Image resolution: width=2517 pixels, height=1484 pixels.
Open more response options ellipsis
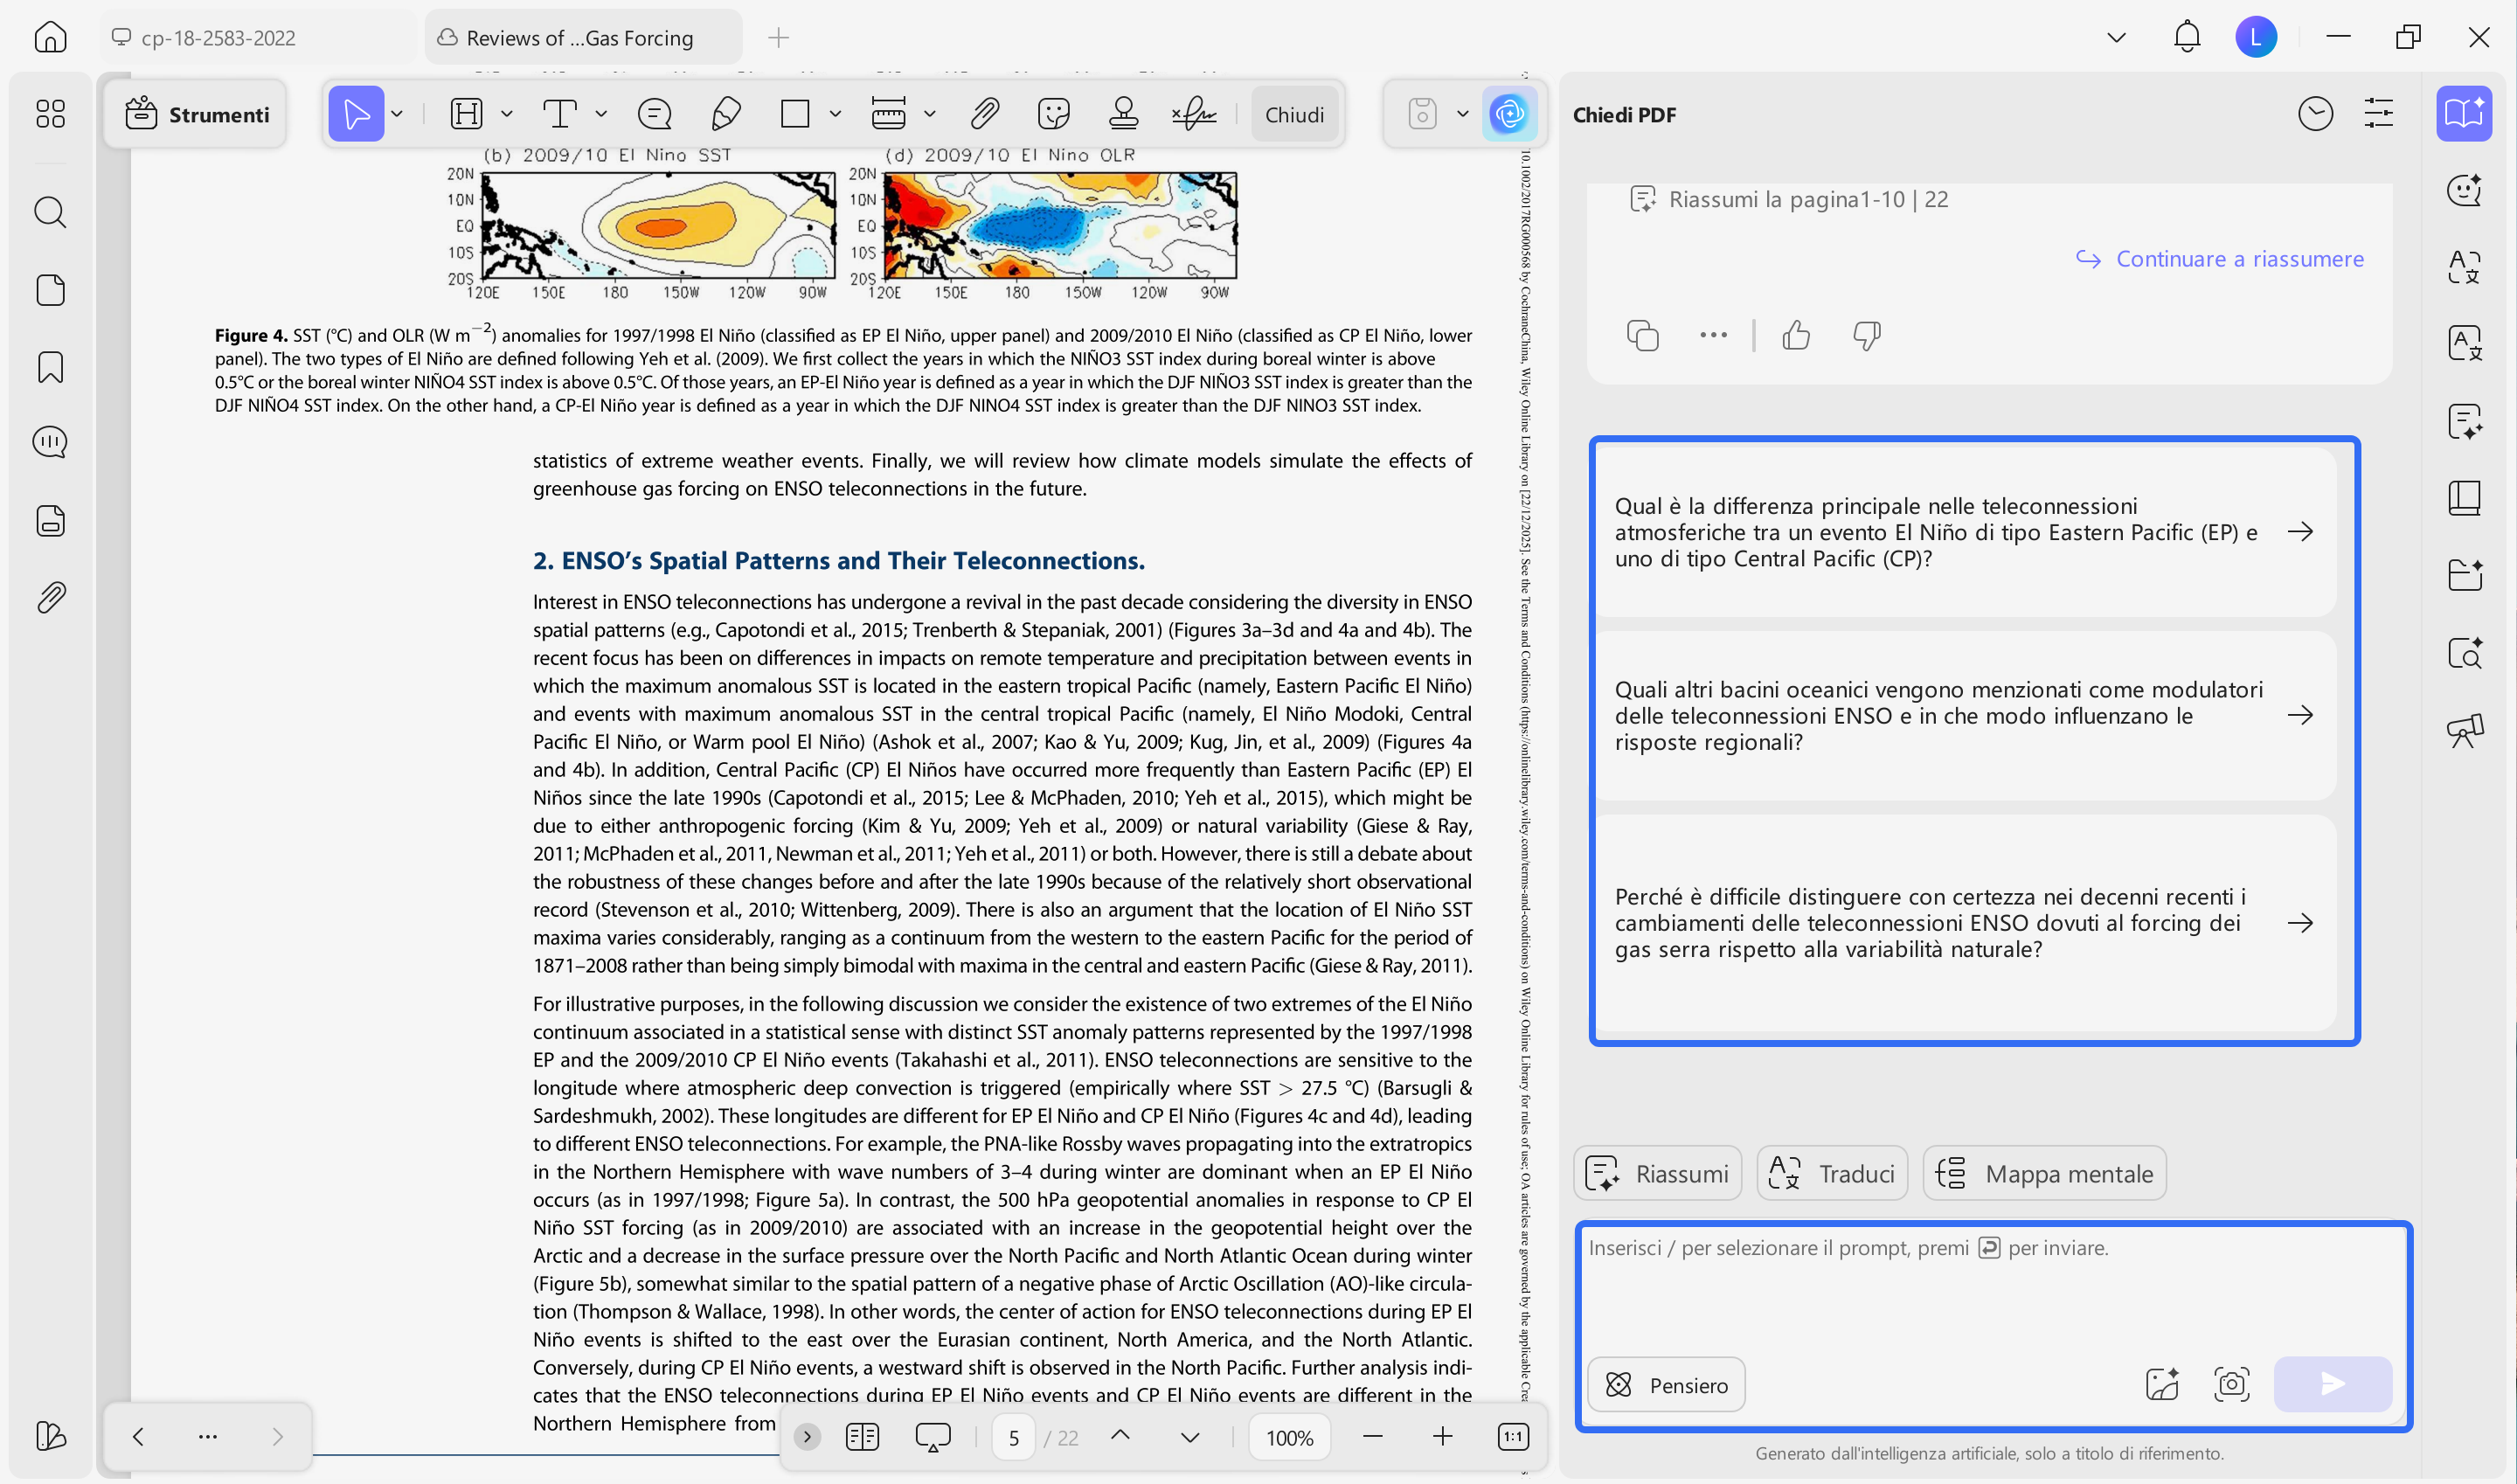pyautogui.click(x=1713, y=336)
